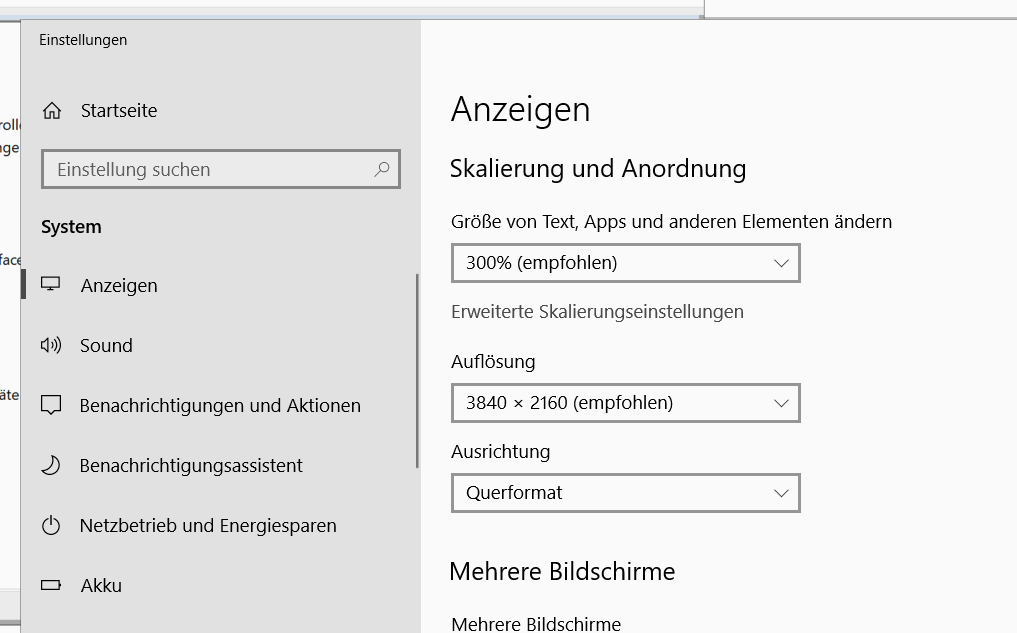Click the sidebar vertical scrollbar
The image size is (1017, 633).
[x=417, y=370]
